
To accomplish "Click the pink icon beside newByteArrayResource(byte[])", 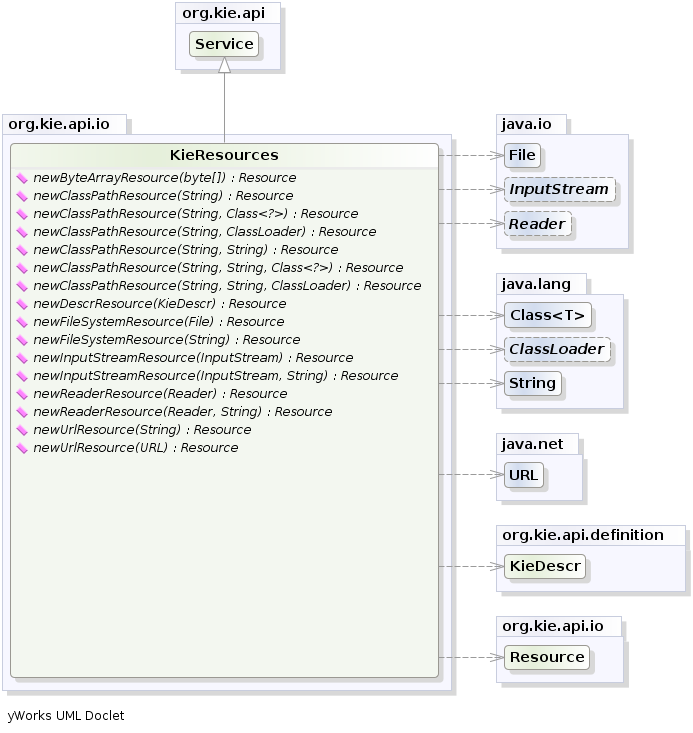I will pyautogui.click(x=23, y=178).
